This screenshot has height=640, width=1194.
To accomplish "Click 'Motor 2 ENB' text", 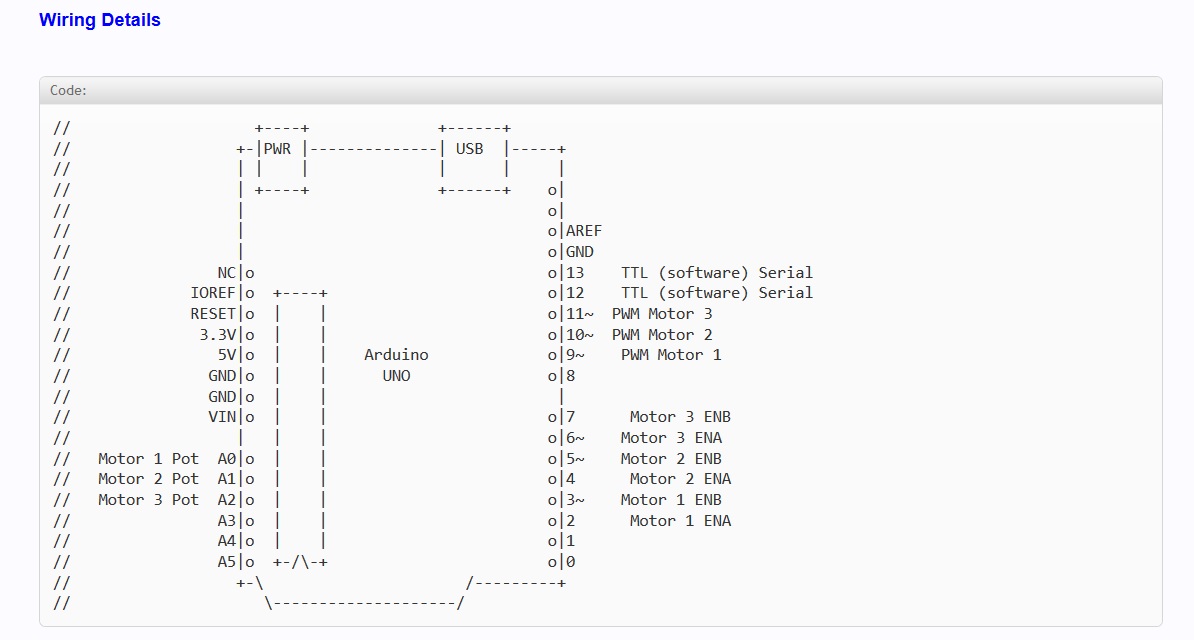I will pyautogui.click(x=671, y=459).
